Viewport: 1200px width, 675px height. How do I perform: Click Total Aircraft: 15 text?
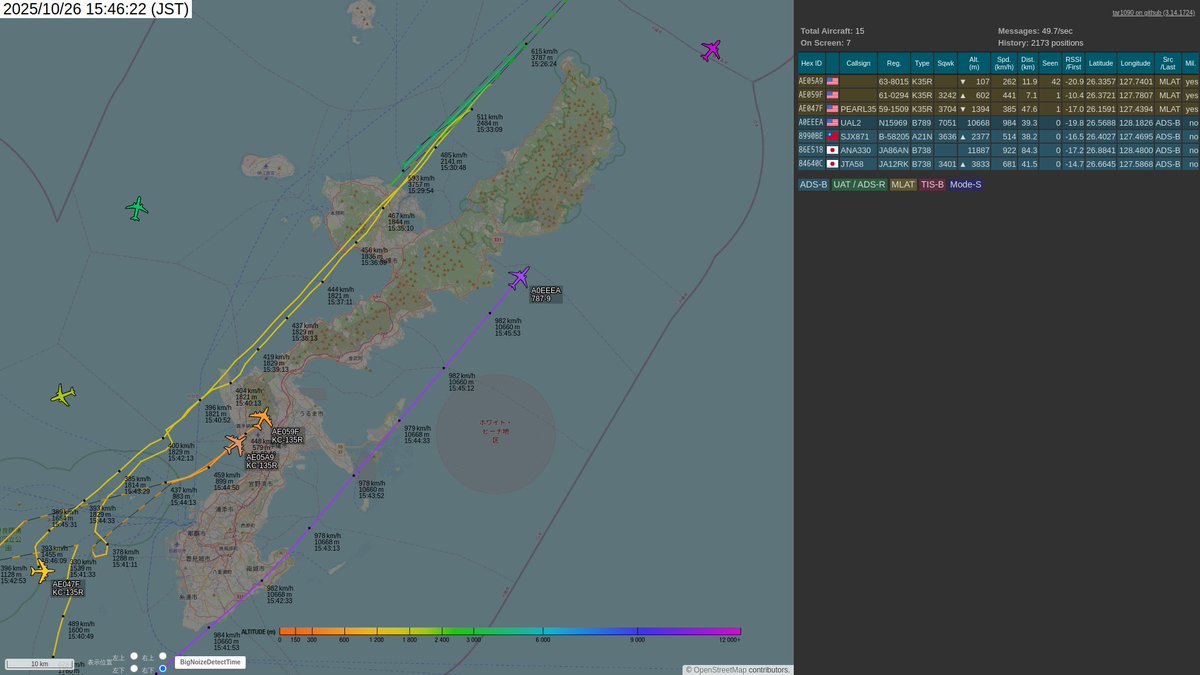coord(833,31)
